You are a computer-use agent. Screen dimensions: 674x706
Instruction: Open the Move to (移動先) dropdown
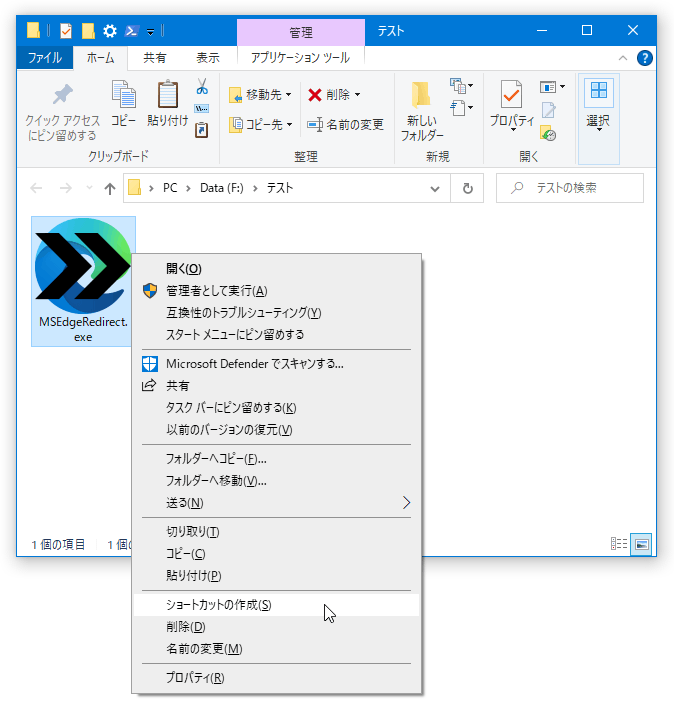coord(260,95)
